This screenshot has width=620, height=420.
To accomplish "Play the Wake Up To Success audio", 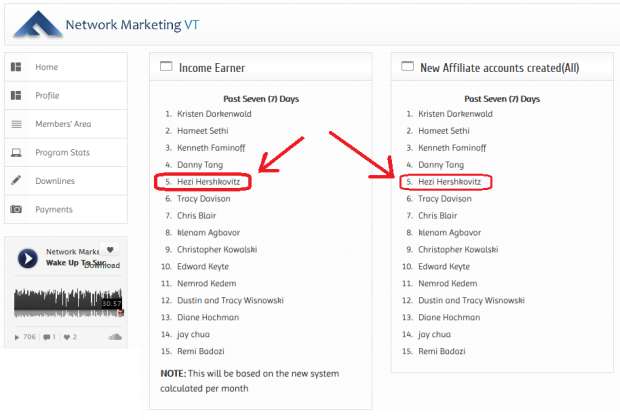I will [28, 258].
